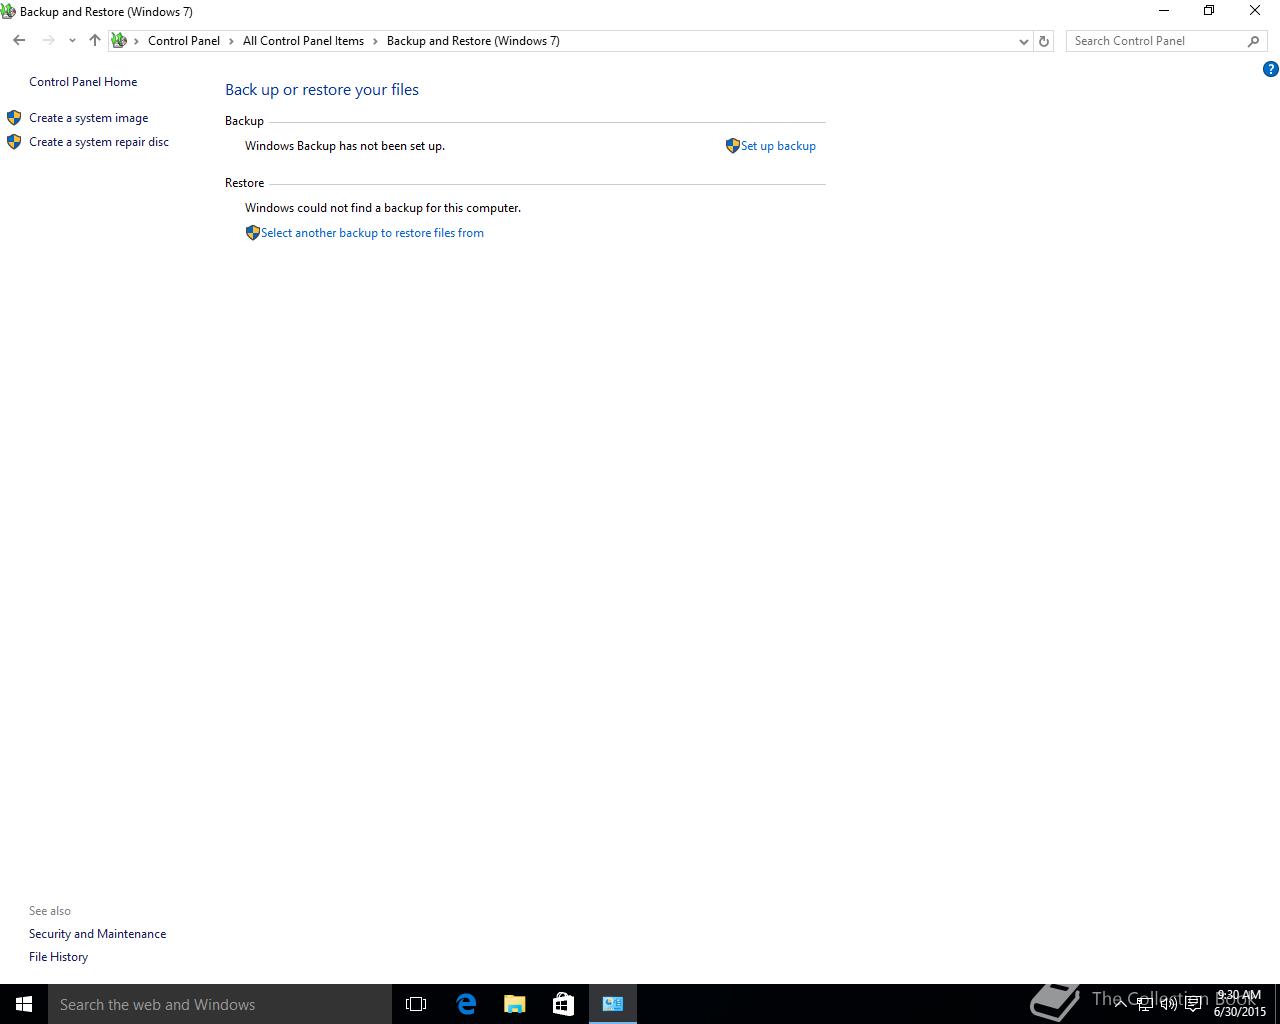Click Create a system repair disc link

[x=99, y=142]
